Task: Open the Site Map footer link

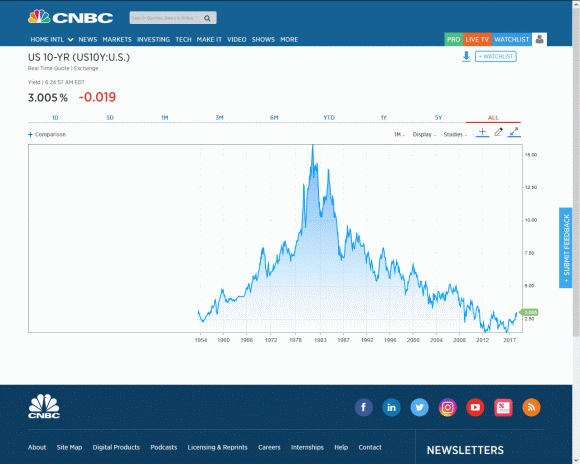Action: (69, 447)
